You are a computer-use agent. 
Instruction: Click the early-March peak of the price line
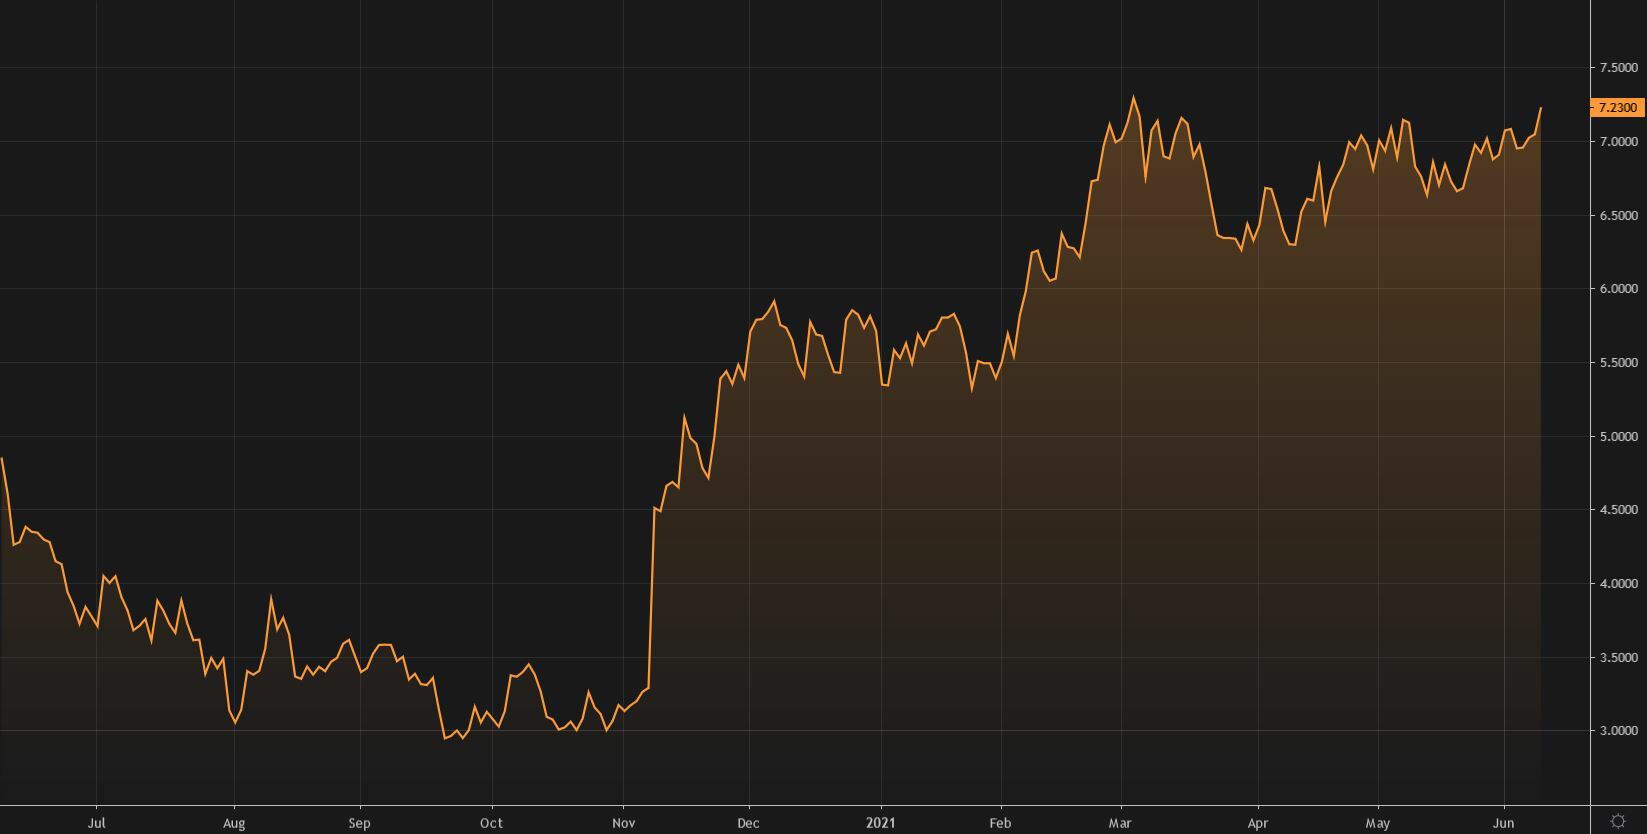point(1133,97)
